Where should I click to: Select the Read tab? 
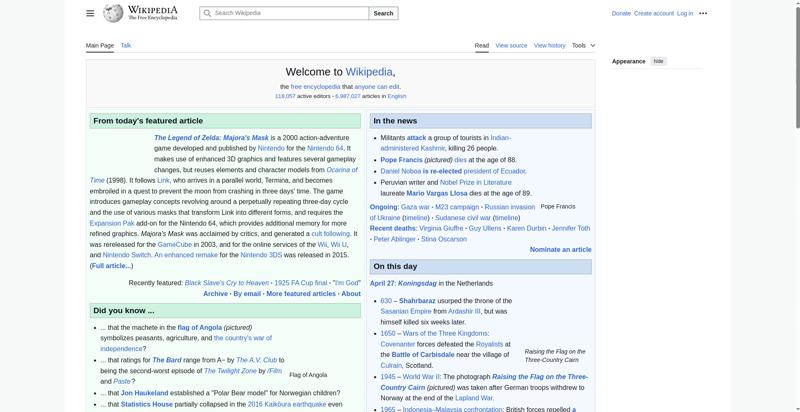coord(482,45)
